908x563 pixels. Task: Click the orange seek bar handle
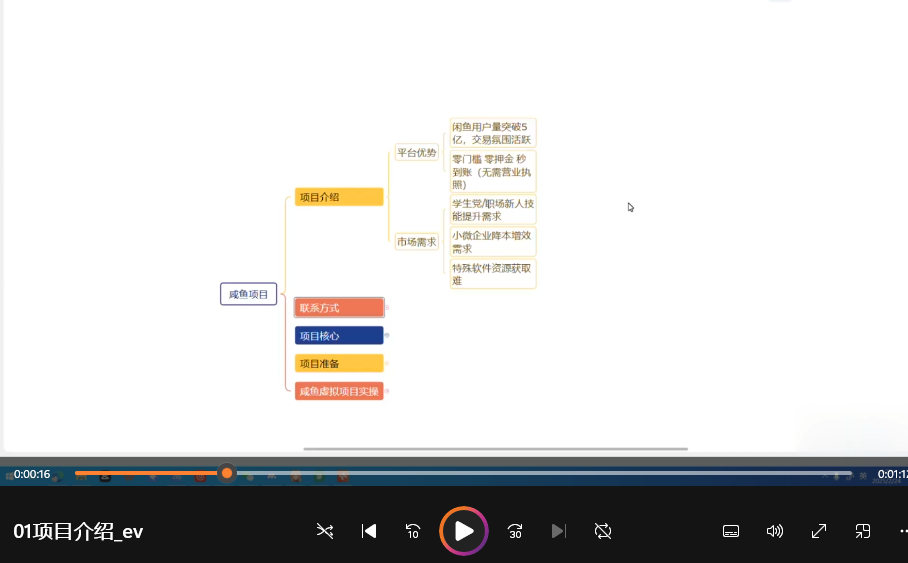pyautogui.click(x=227, y=473)
